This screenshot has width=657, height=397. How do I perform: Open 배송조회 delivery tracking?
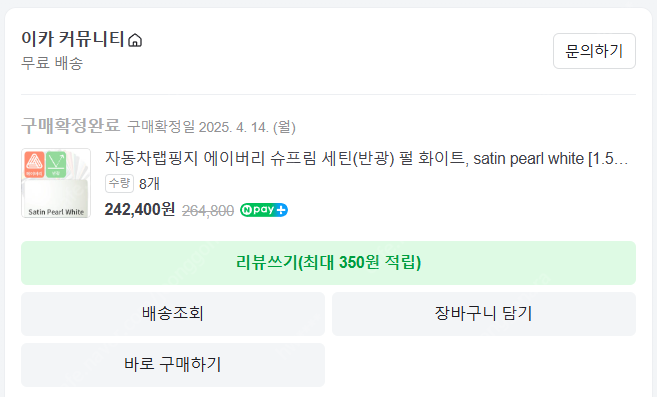[173, 314]
